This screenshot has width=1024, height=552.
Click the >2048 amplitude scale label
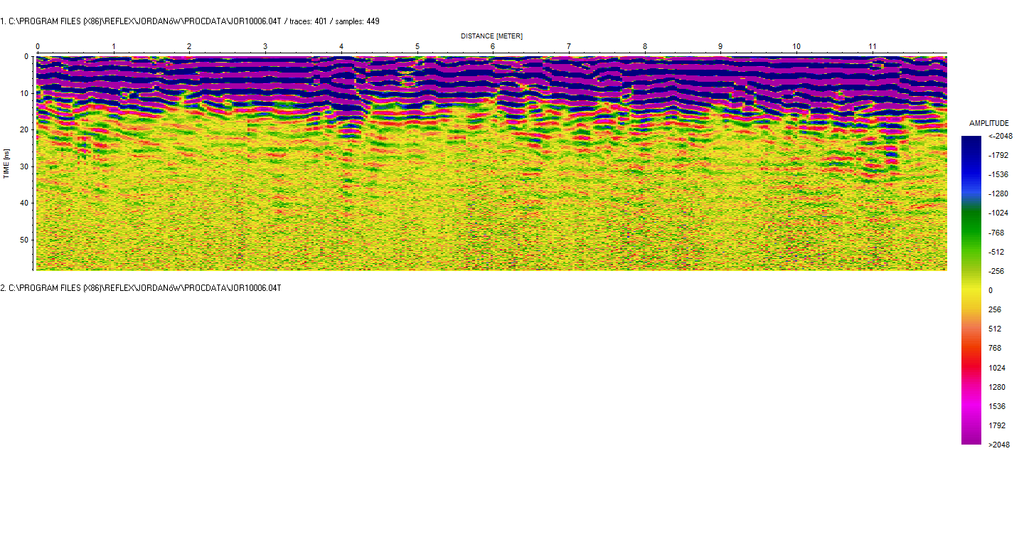coord(997,445)
